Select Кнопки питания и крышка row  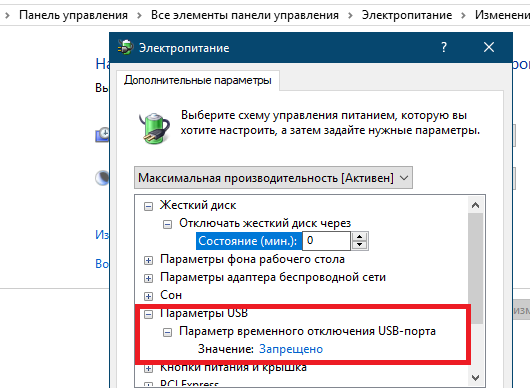[233, 367]
